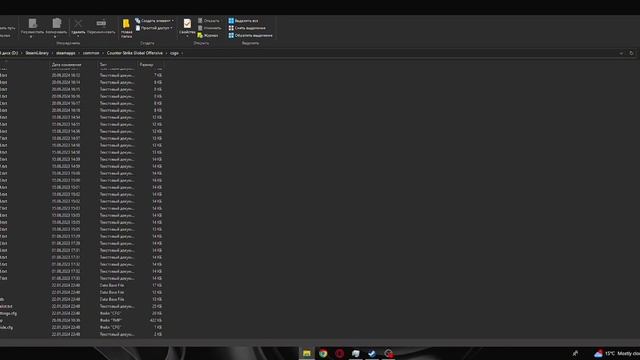640x360 pixels.
Task: Navigate to SteamLibrary in the breadcrumb
Action: click(37, 53)
